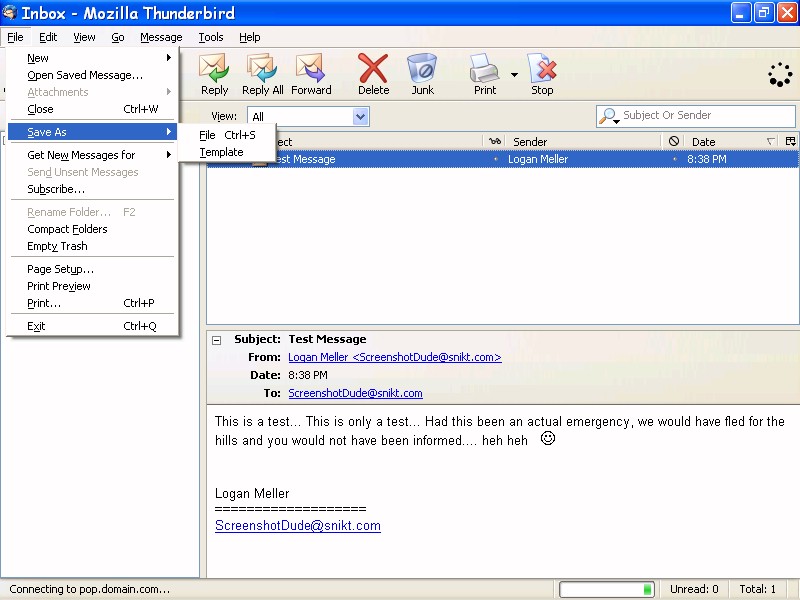The height and width of the screenshot is (600, 800).
Task: Click the status bar progress meter
Action: coord(607,589)
